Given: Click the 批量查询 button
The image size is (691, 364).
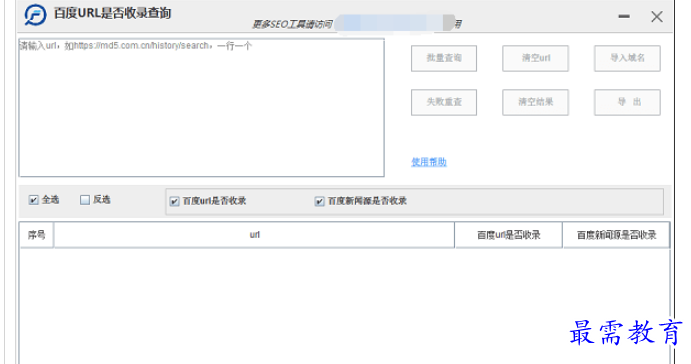Looking at the screenshot, I should point(444,58).
